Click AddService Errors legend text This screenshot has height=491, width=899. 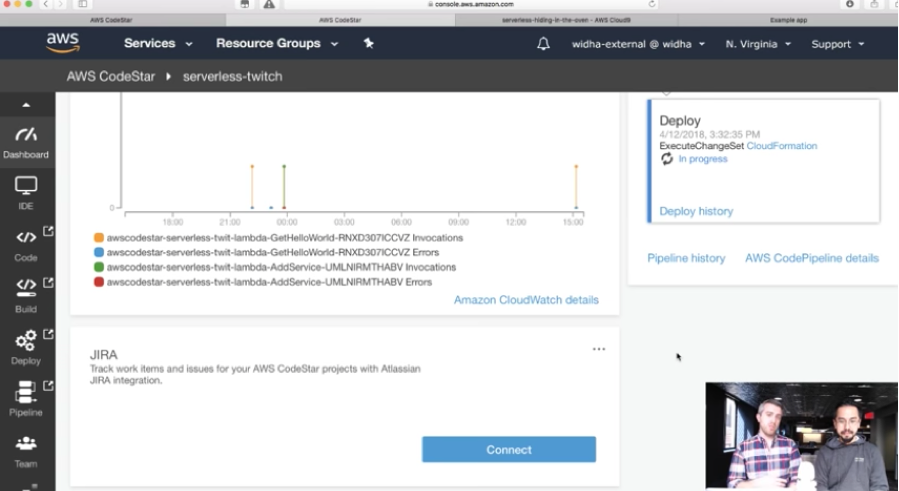(269, 282)
